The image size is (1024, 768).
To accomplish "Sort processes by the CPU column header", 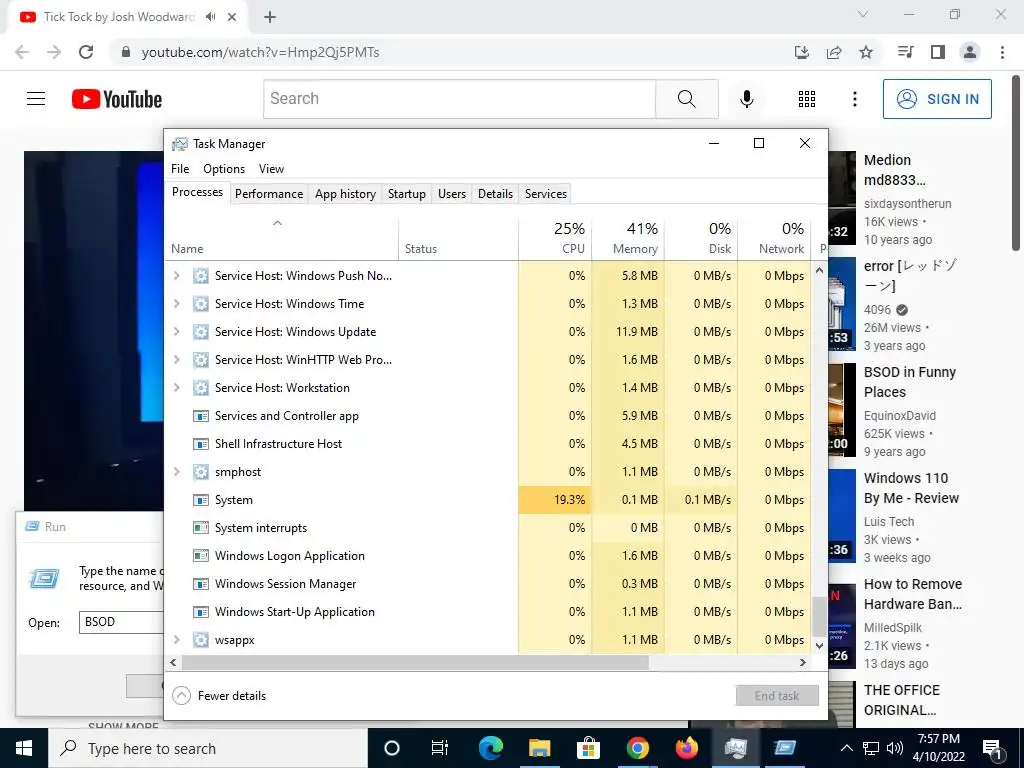I will point(555,238).
